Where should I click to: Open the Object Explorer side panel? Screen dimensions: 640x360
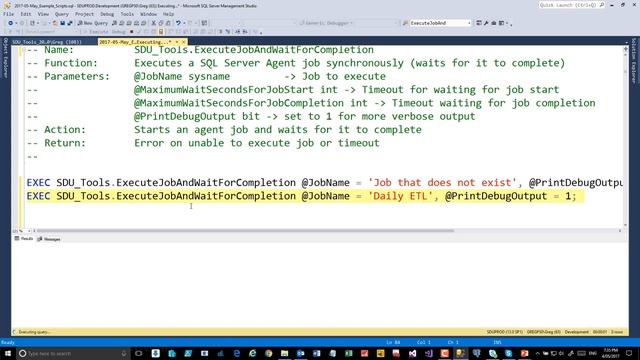click(5, 57)
